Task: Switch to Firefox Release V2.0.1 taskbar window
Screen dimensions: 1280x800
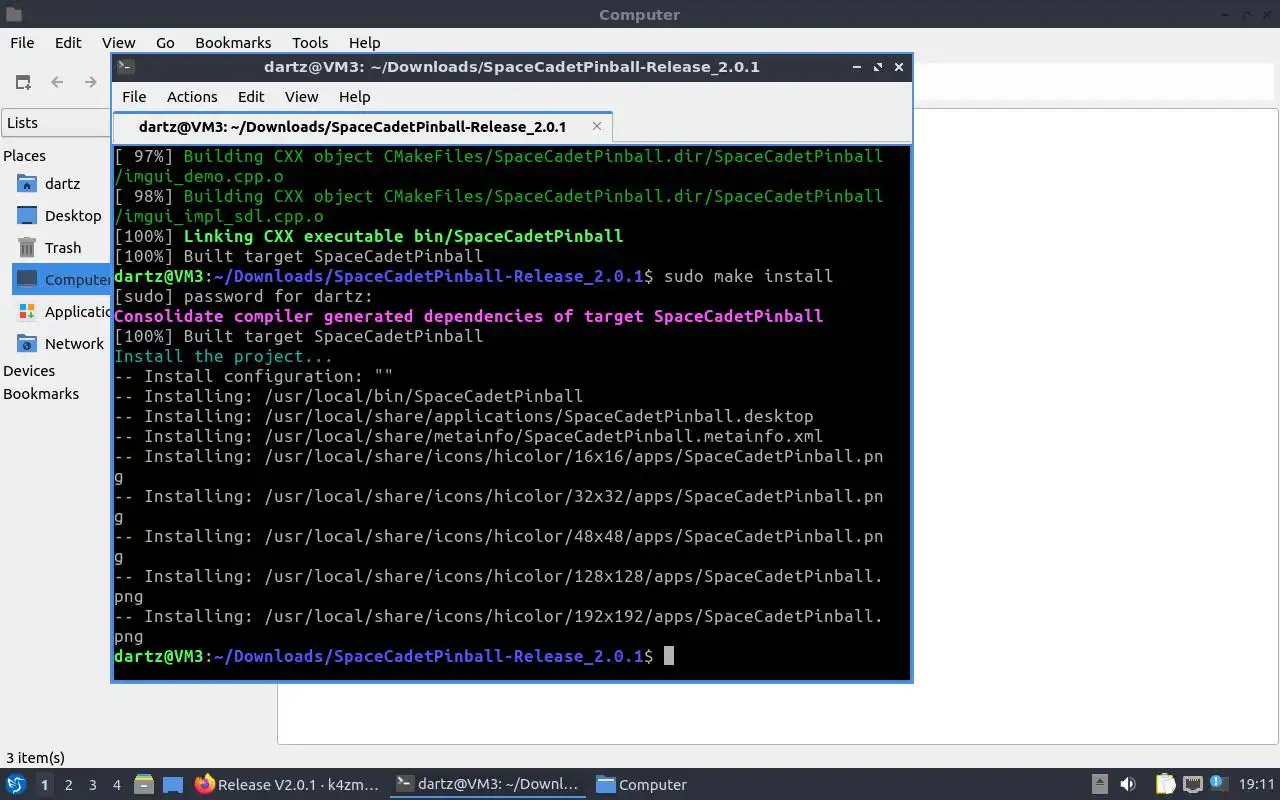Action: 288,785
